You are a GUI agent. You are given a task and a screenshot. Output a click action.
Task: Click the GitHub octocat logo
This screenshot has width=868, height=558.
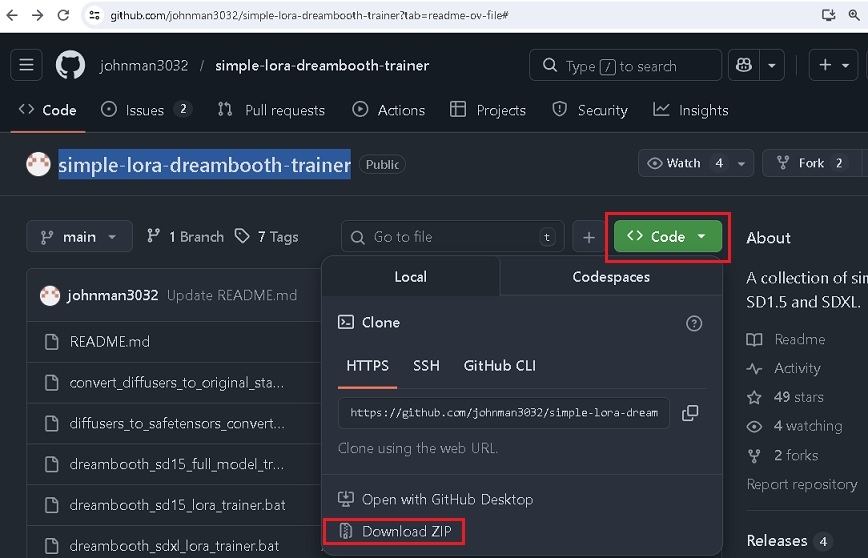pos(70,66)
